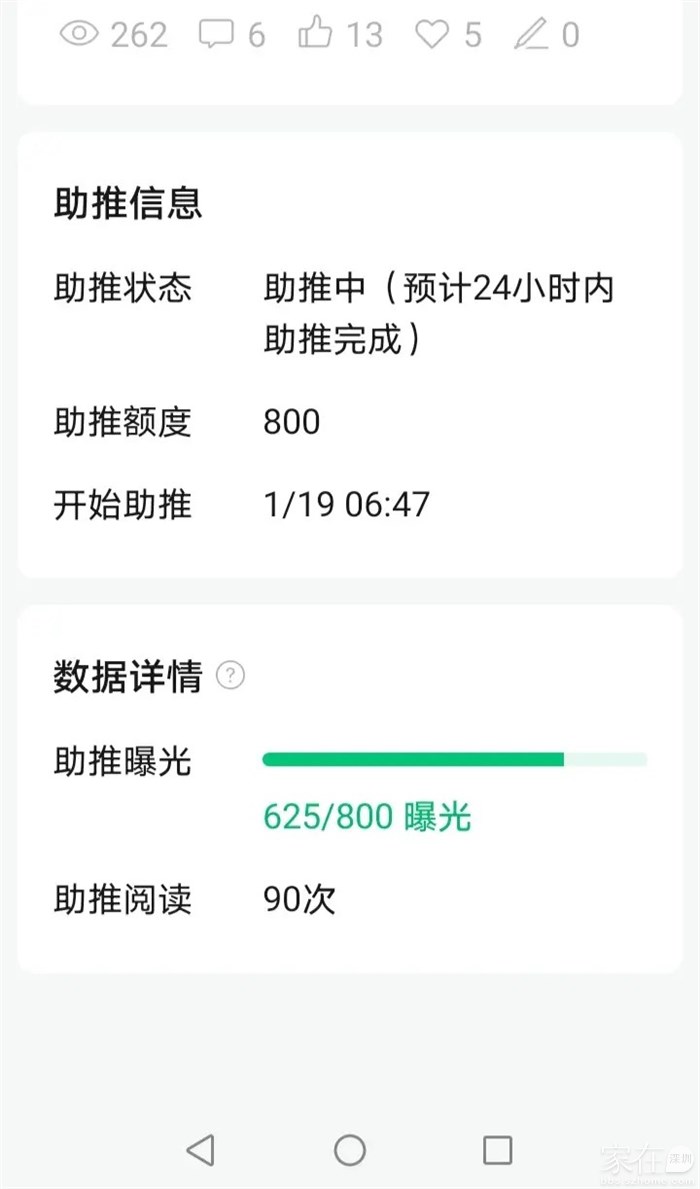Screen dimensions: 700x1189
Task: Tap the pencil edit icon
Action: tap(531, 35)
